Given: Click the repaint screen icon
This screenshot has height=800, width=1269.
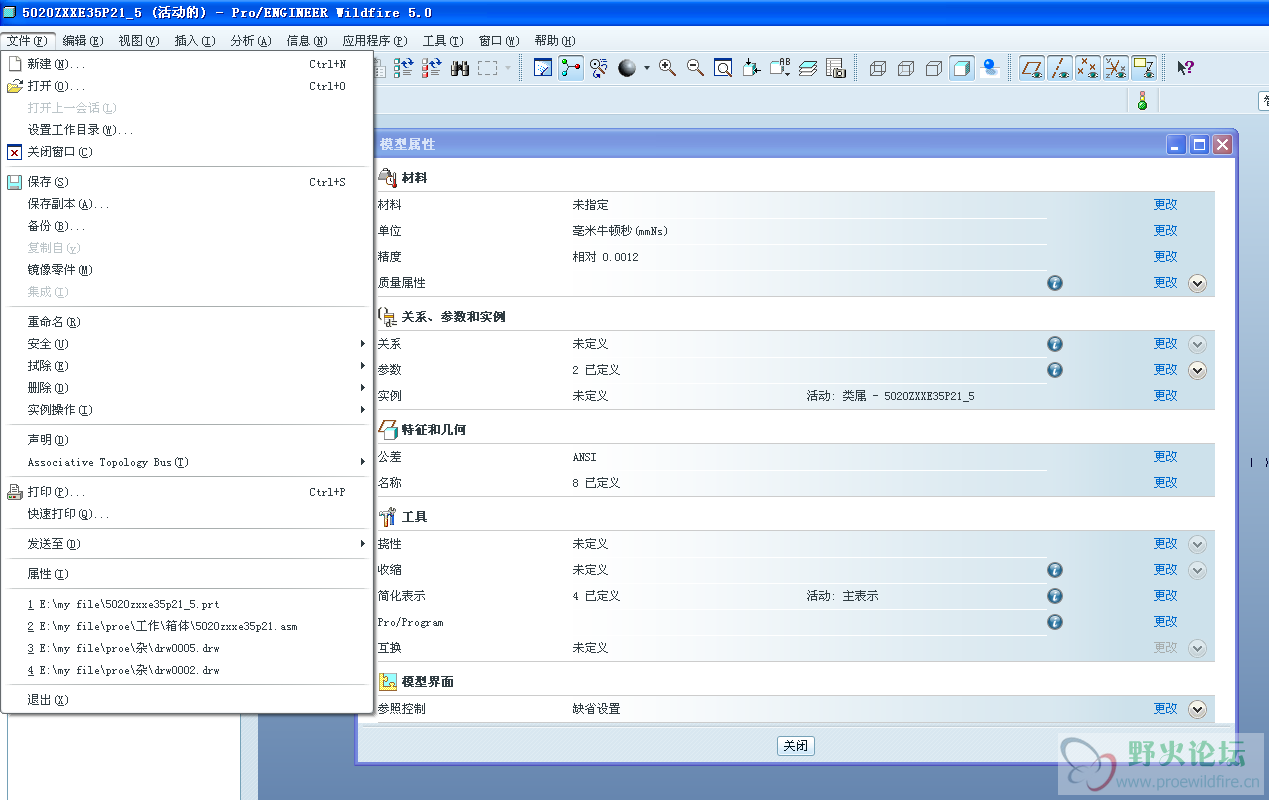Looking at the screenshot, I should point(543,68).
